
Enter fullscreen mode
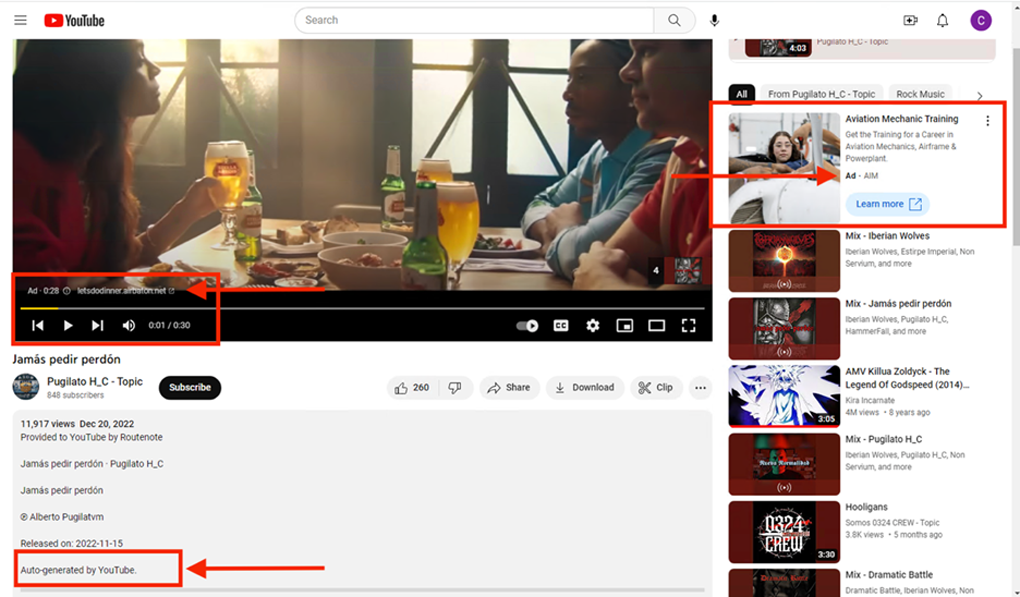(x=688, y=325)
